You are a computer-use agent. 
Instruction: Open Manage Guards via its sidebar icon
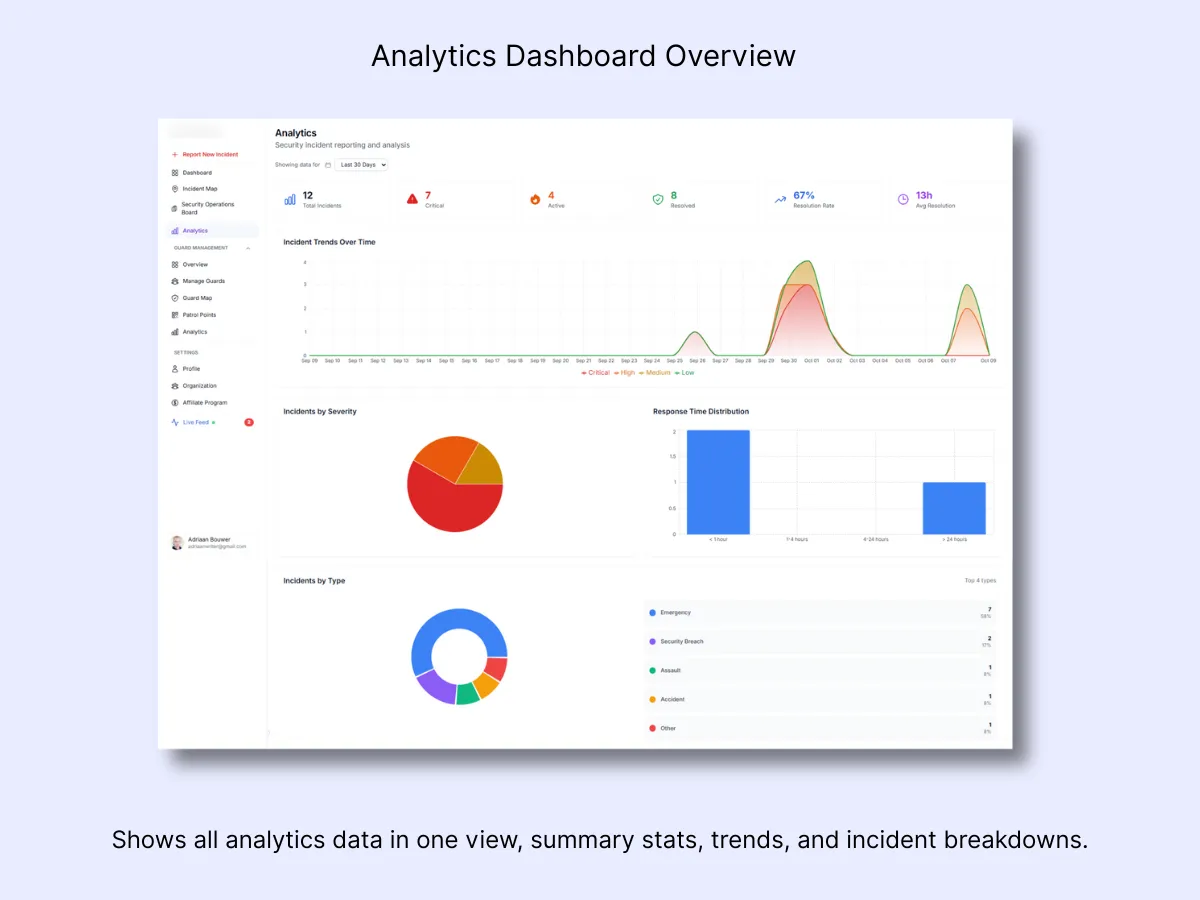[175, 281]
